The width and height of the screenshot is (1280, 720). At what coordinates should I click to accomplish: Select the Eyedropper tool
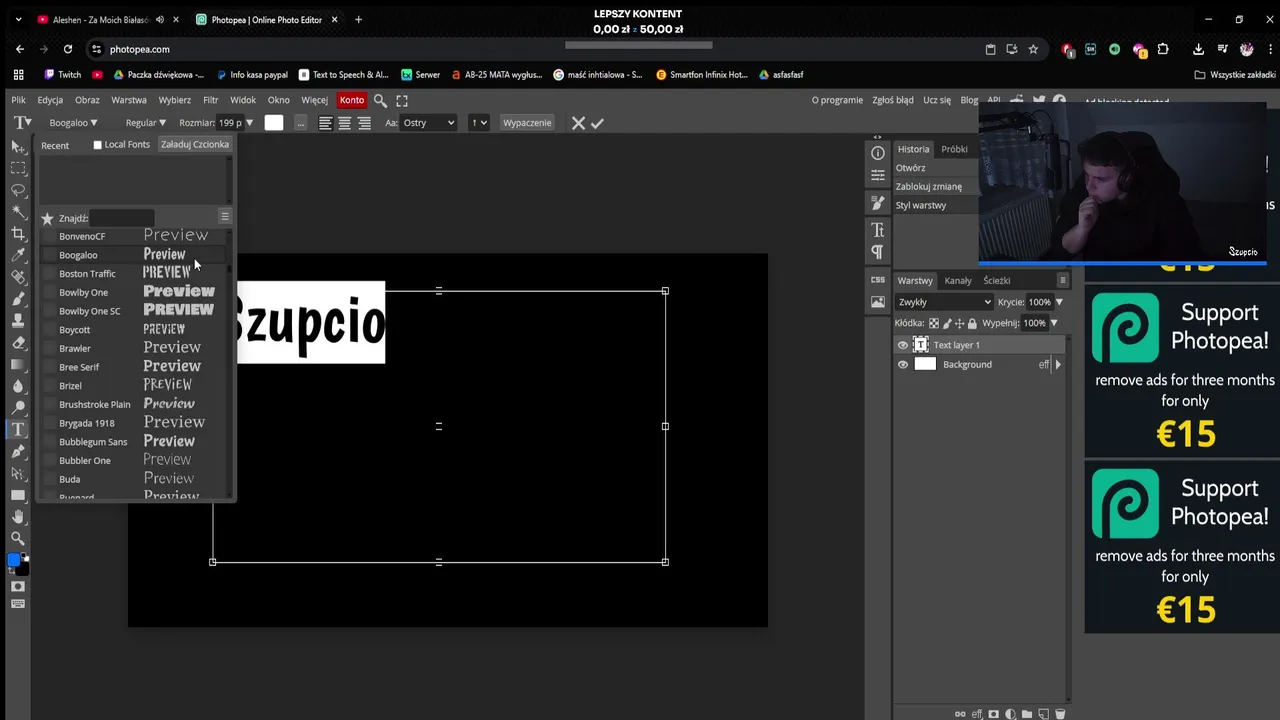[x=18, y=256]
